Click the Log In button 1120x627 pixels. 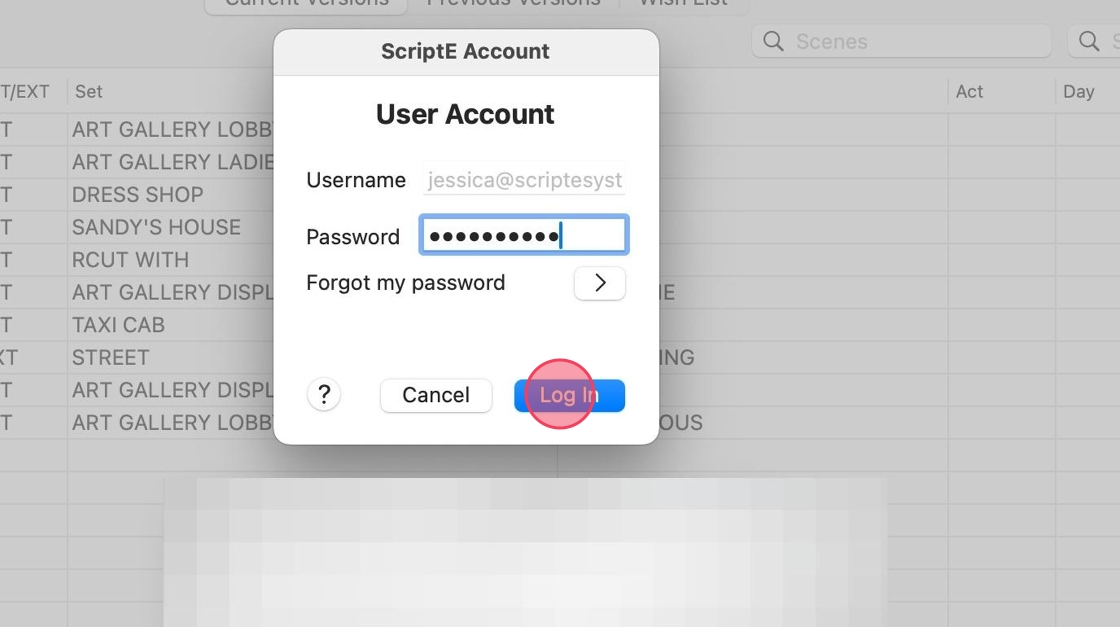(569, 396)
